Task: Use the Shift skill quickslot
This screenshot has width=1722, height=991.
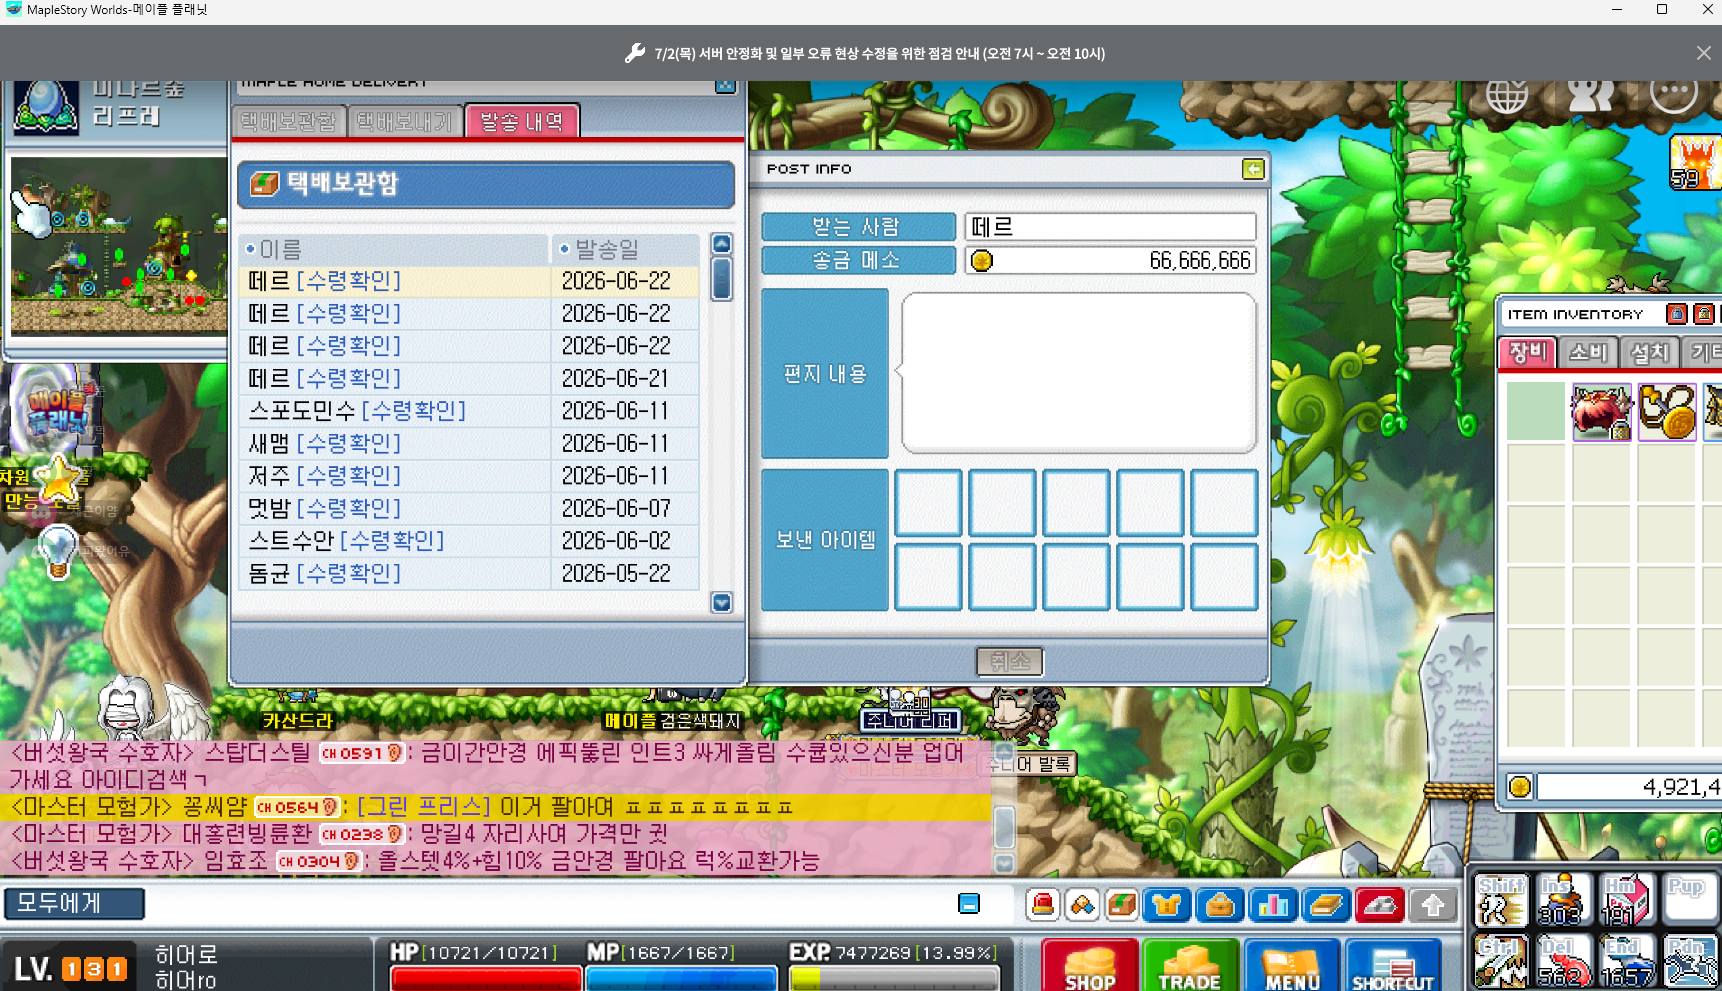Action: (x=1500, y=900)
